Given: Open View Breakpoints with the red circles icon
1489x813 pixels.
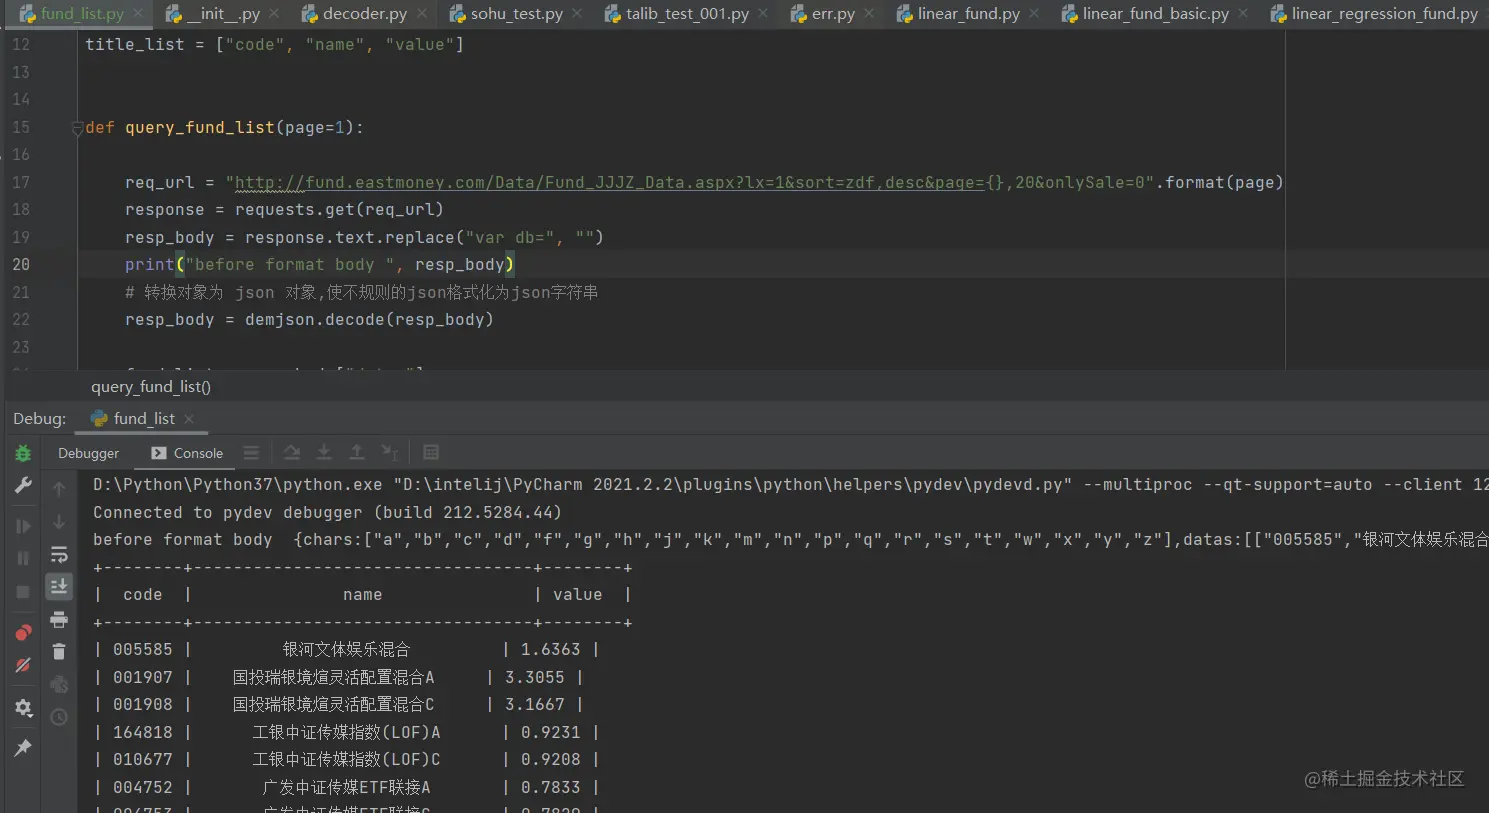Looking at the screenshot, I should 23,632.
